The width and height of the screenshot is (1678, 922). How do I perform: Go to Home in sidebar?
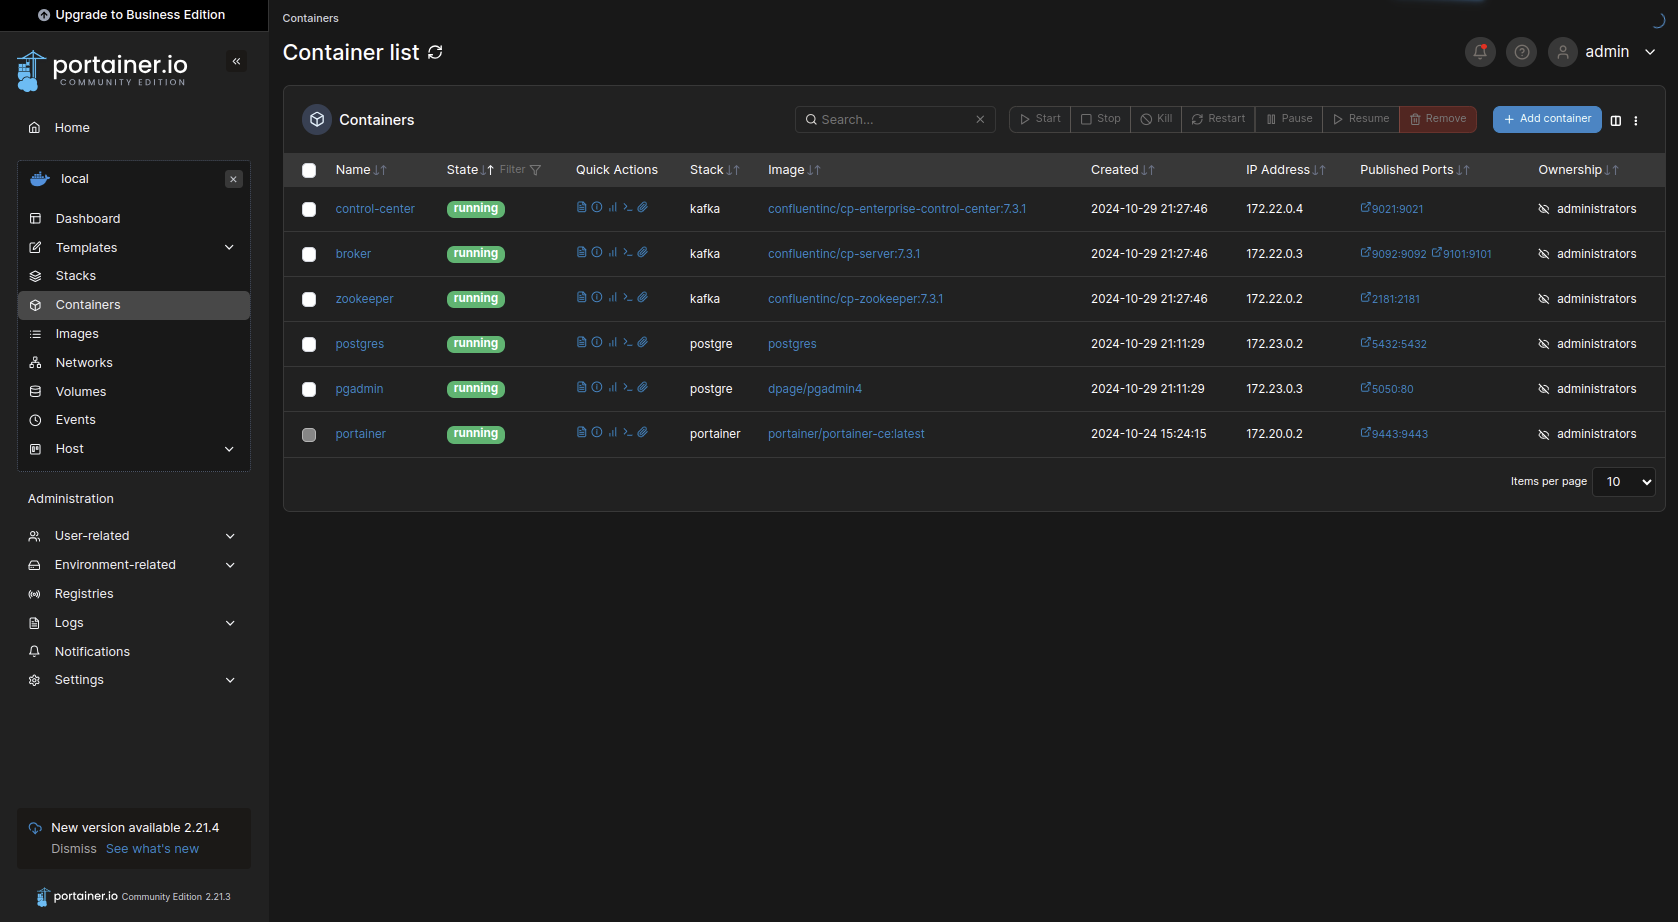(x=134, y=128)
